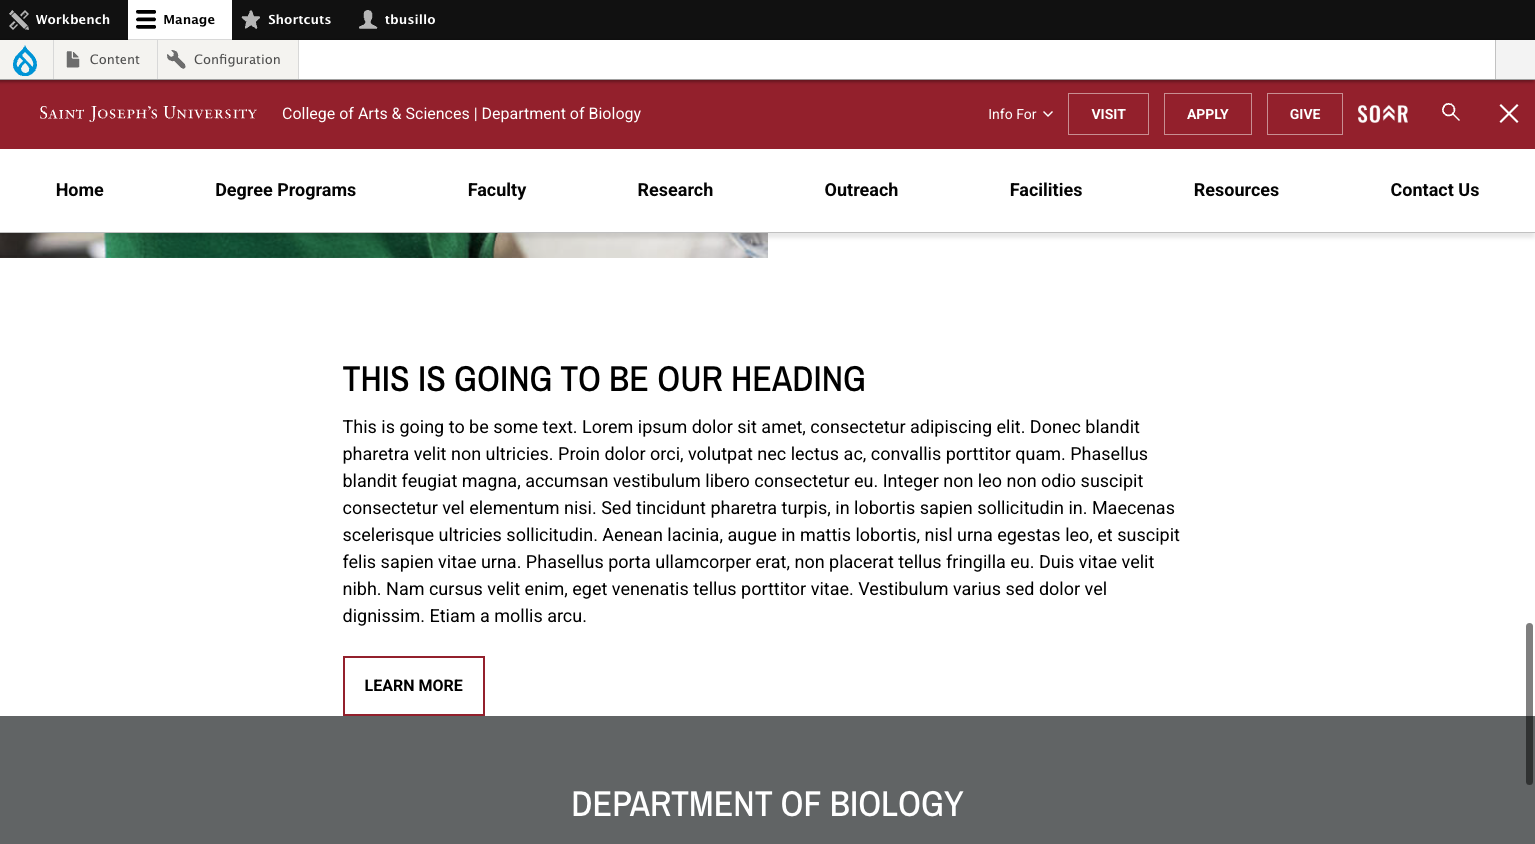
Task: Click the green banner image strip
Action: click(x=384, y=245)
